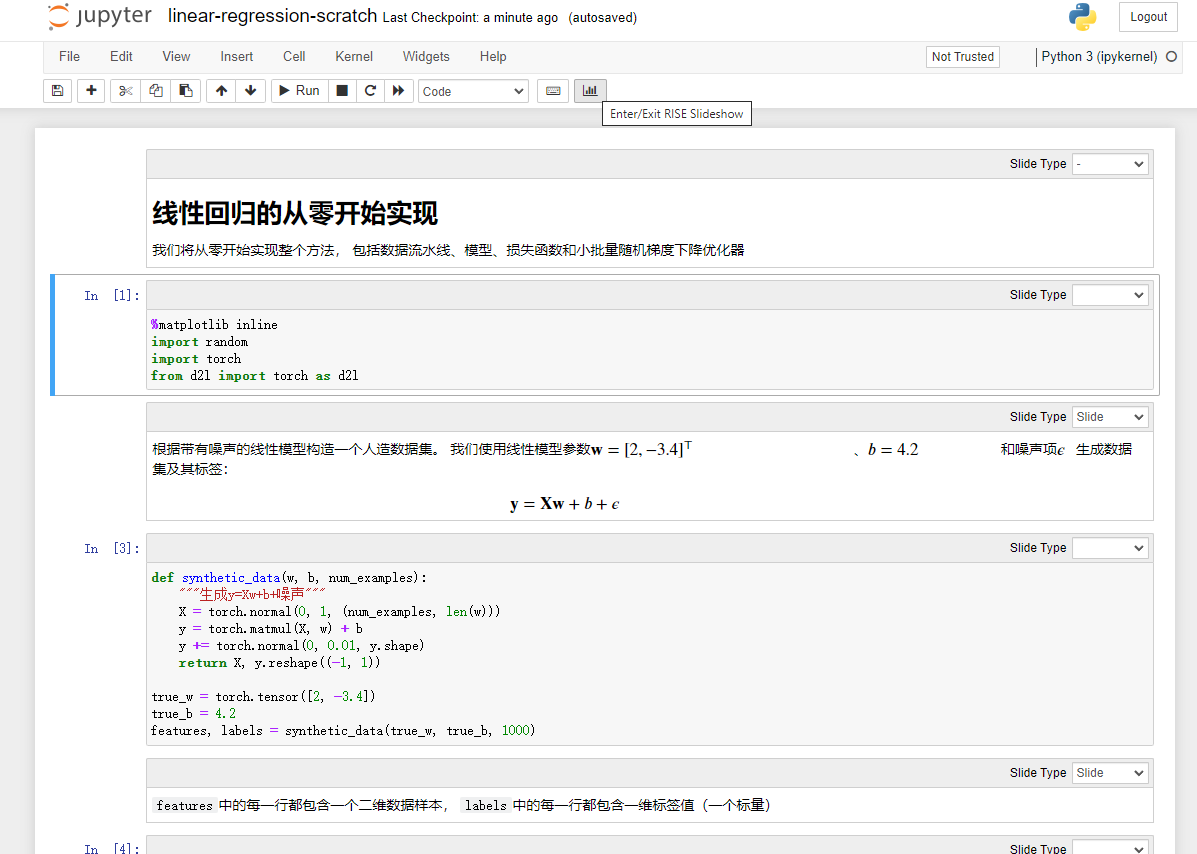Click the Python logo icon
1197x854 pixels.
(x=1082, y=17)
